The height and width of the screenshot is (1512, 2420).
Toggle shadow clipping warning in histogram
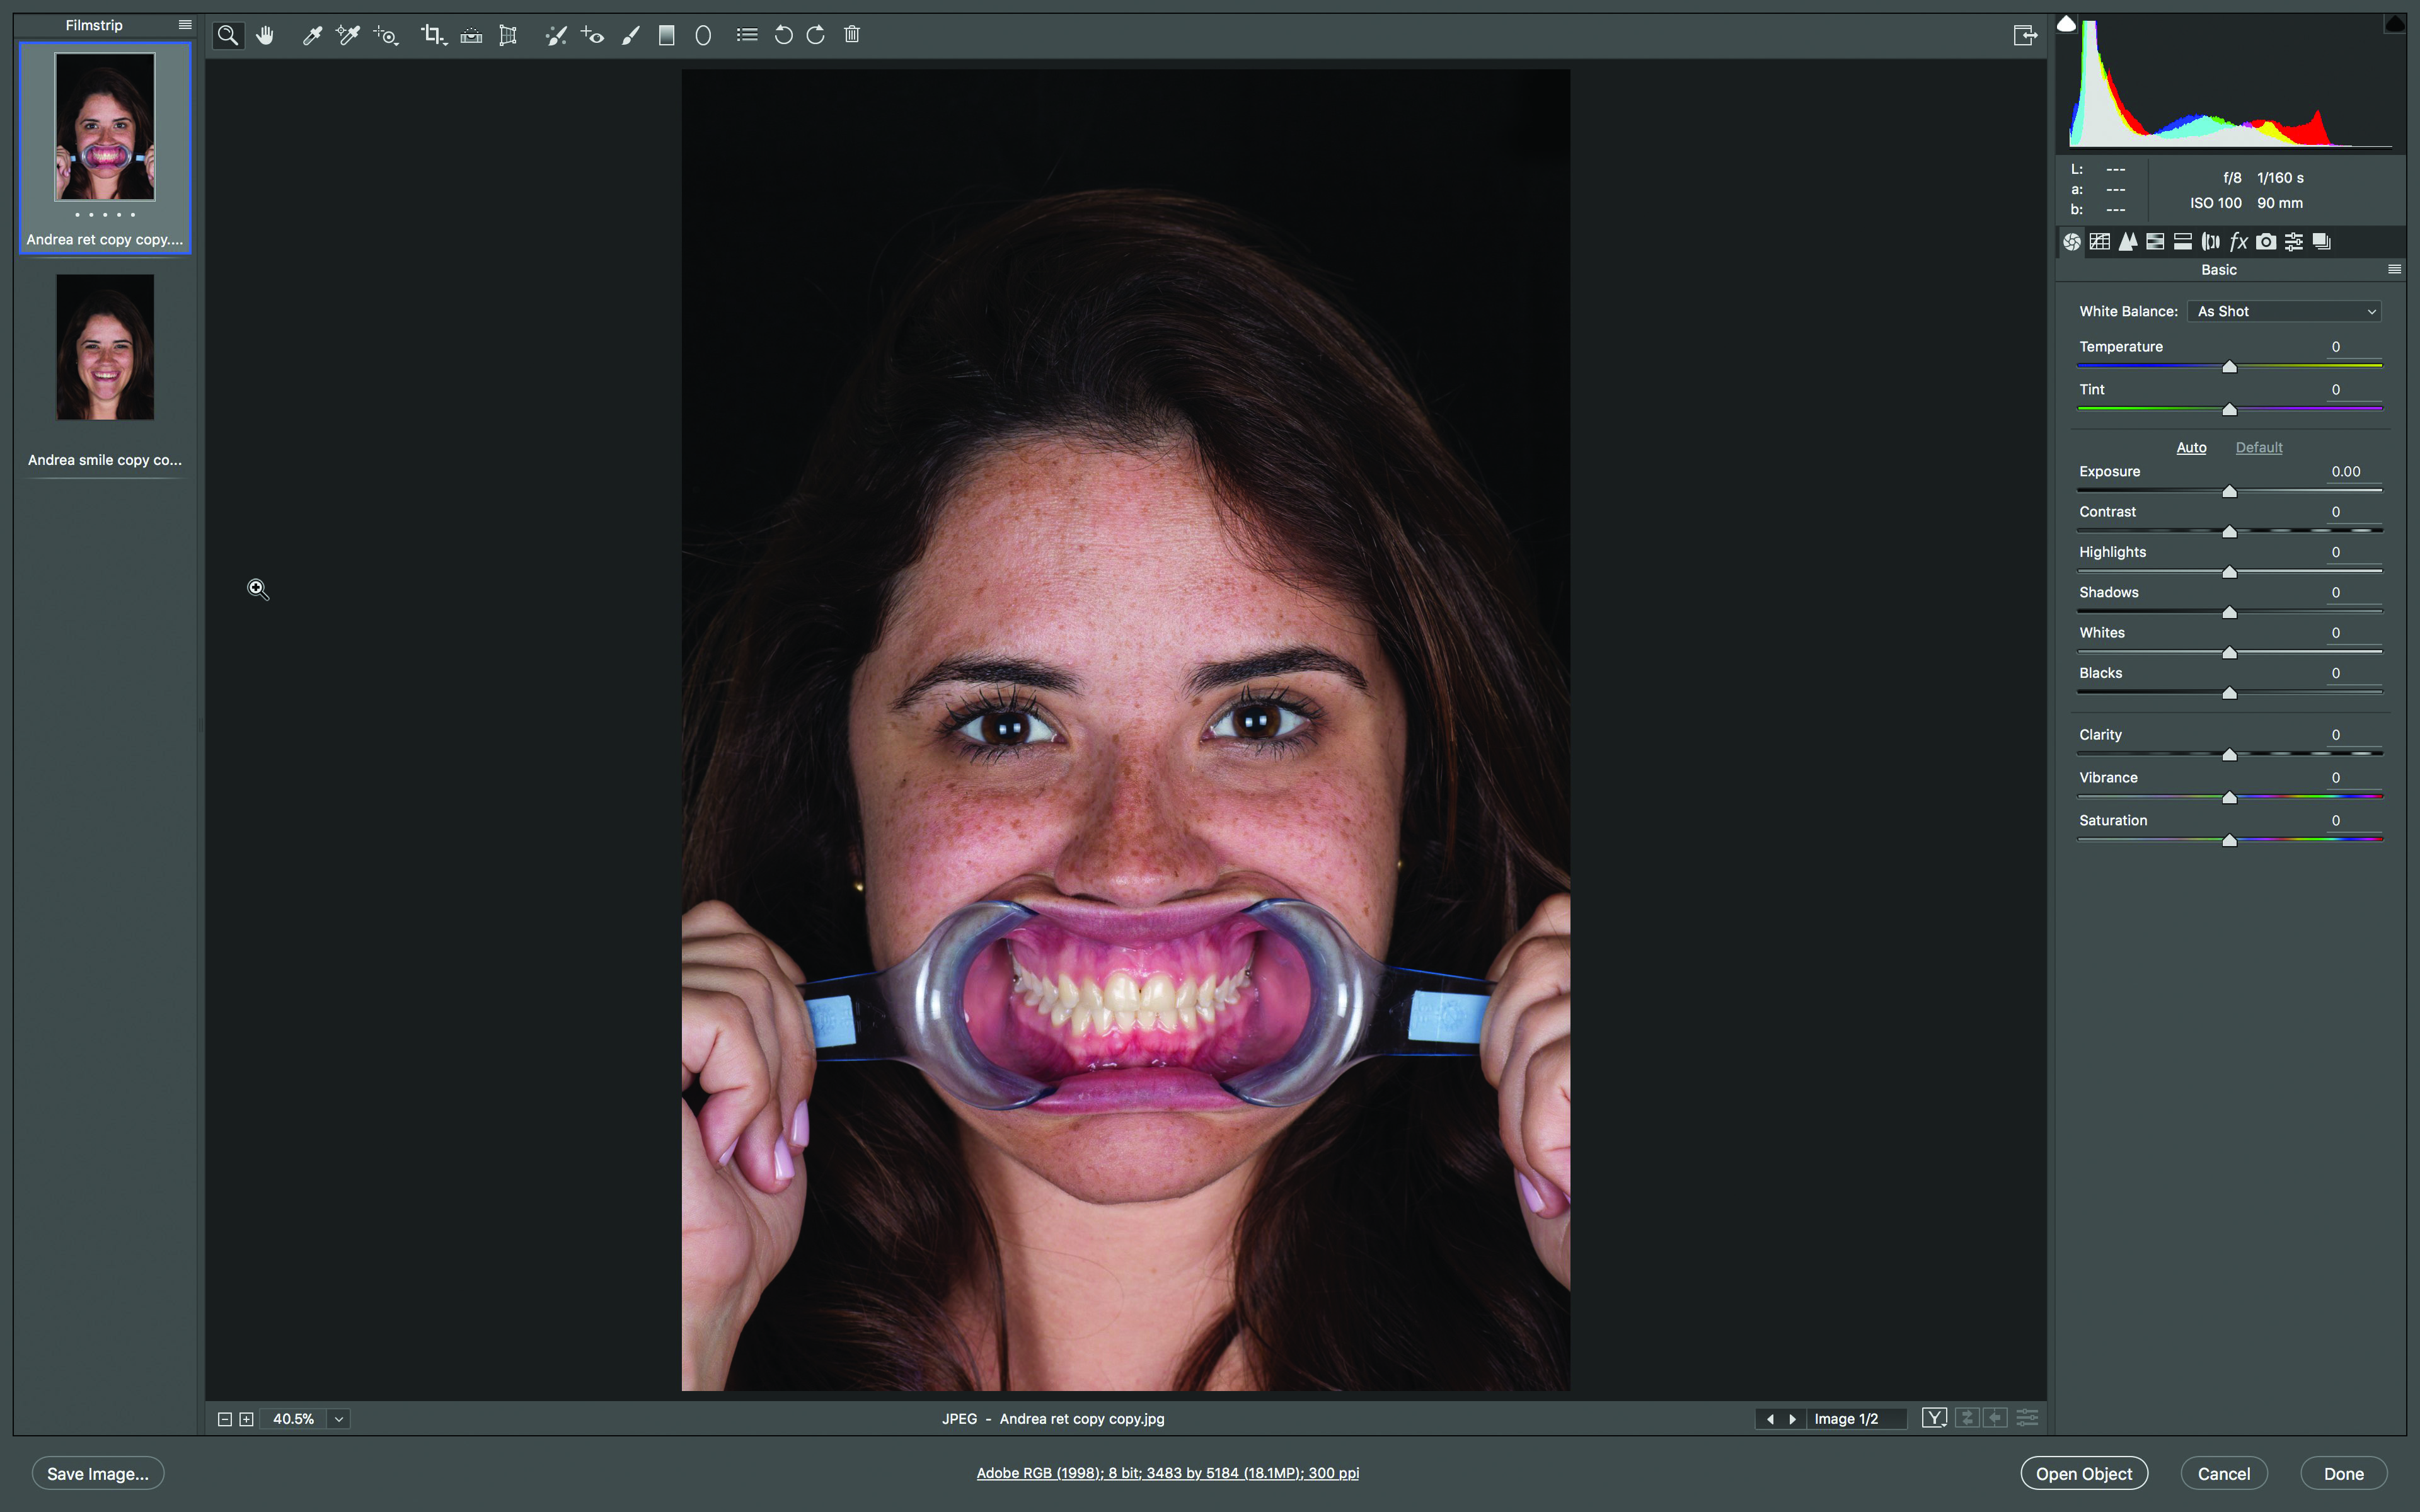click(2066, 24)
